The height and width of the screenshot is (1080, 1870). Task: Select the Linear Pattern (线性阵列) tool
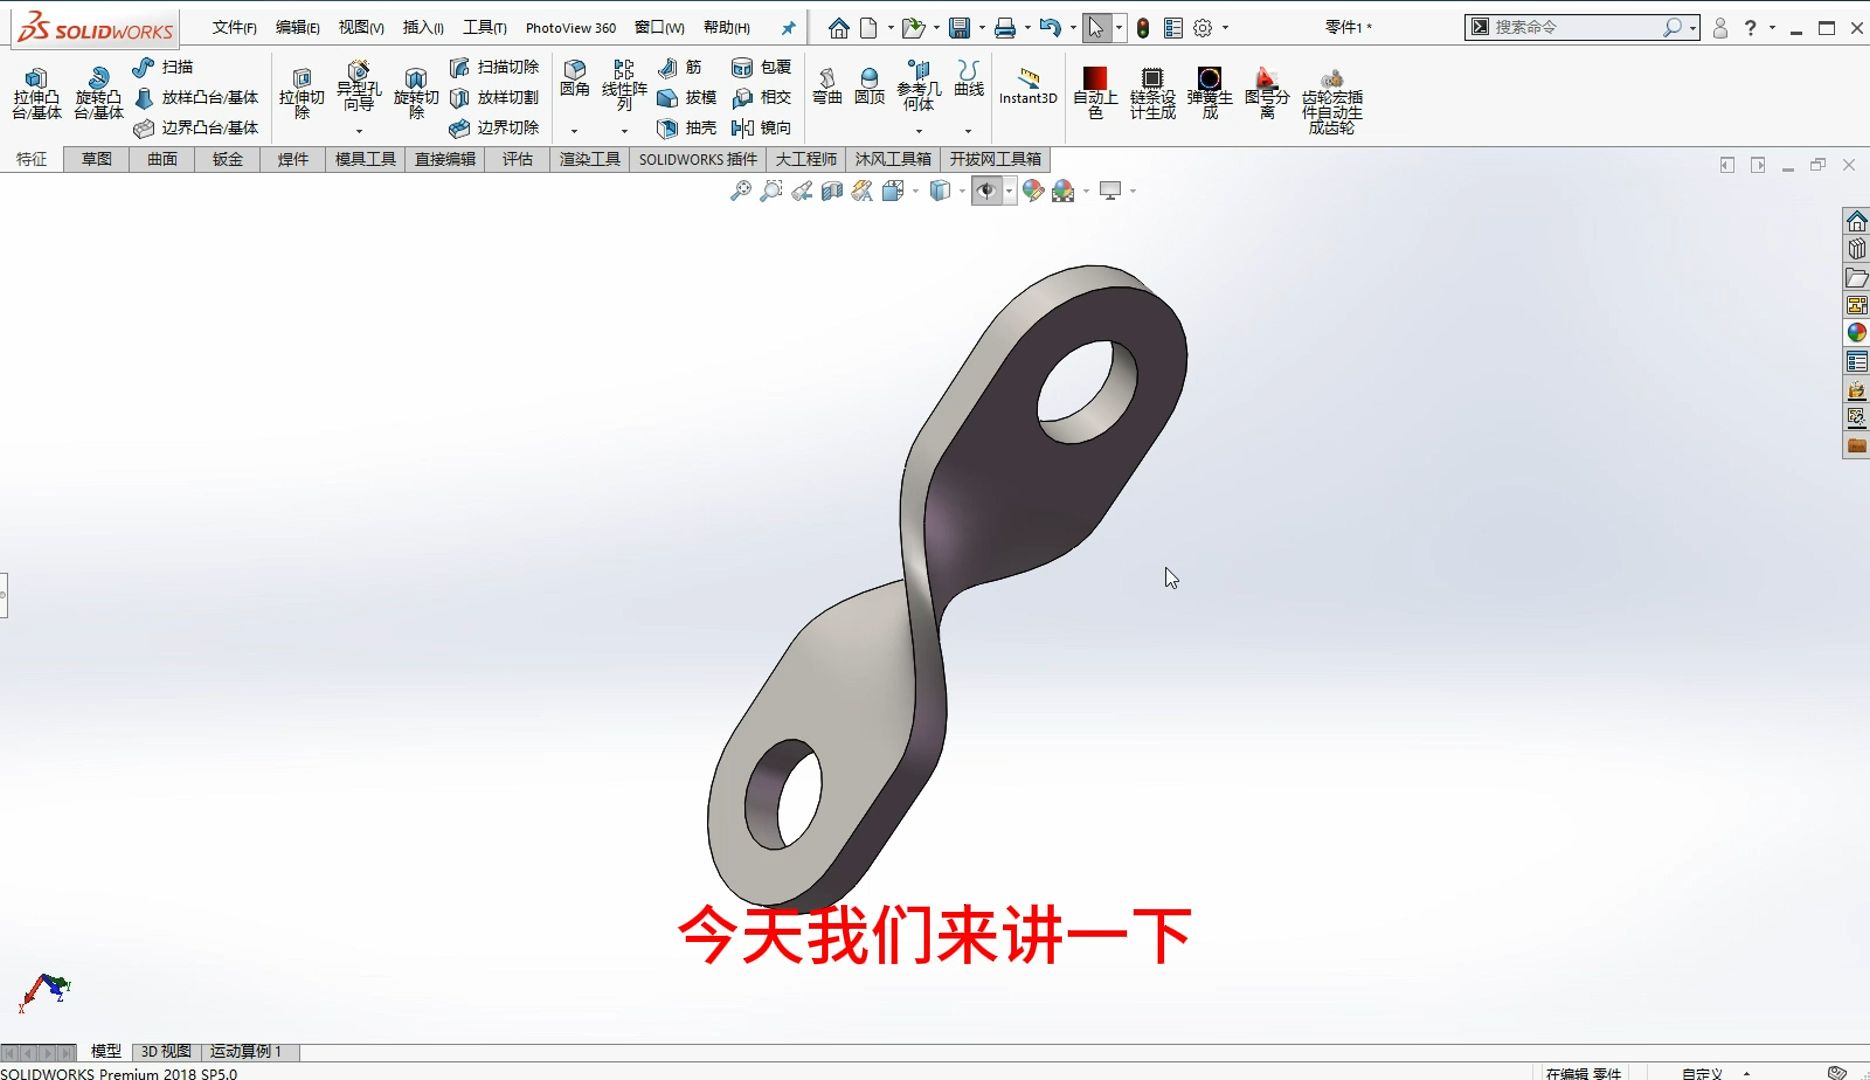coord(624,85)
